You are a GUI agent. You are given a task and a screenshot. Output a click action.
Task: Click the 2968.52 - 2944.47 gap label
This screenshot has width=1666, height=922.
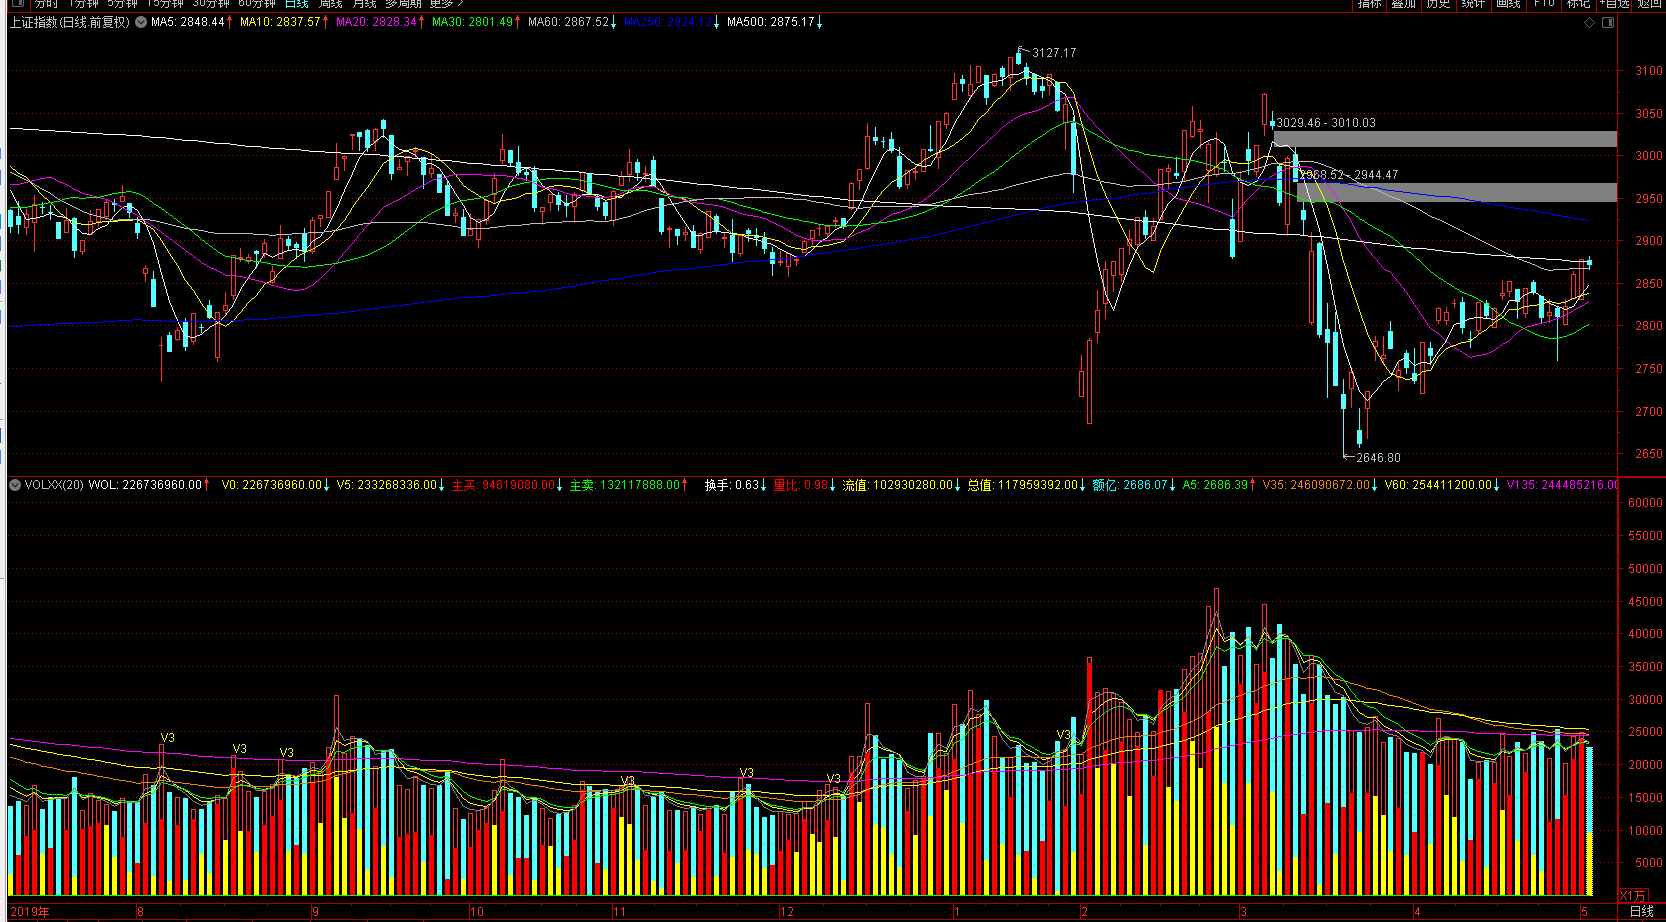[x=1349, y=175]
